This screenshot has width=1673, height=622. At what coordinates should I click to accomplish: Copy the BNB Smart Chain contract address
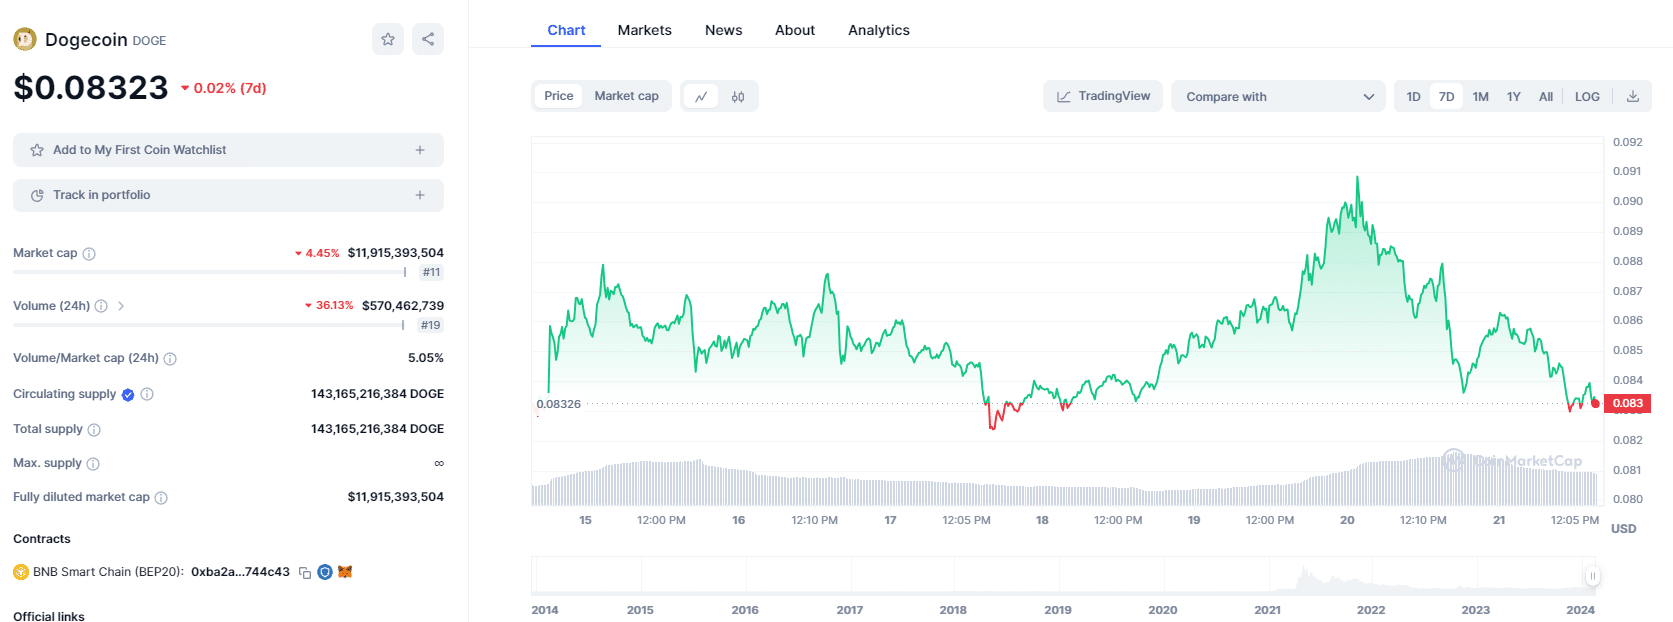[x=305, y=573]
